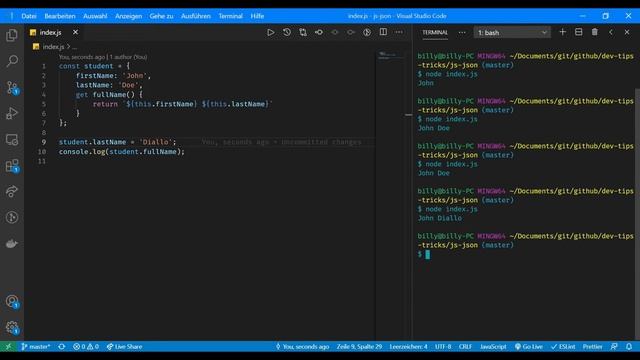Click 'You, seconds ago' blame status item
The height and width of the screenshot is (360, 640).
tap(302, 347)
